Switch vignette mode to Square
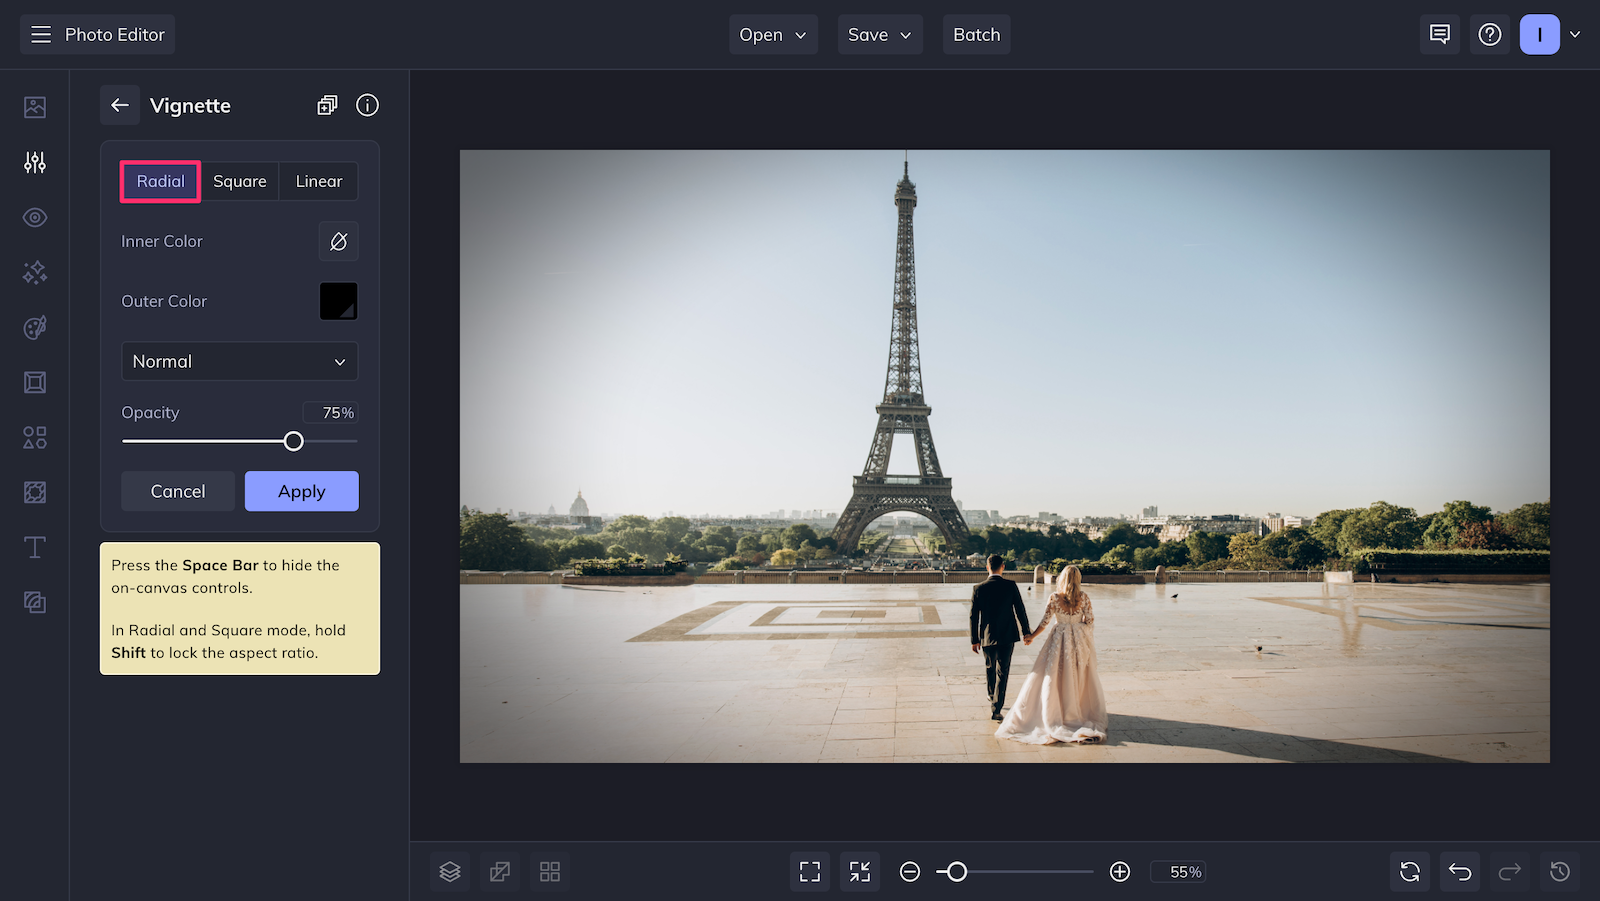Image resolution: width=1600 pixels, height=901 pixels. click(x=240, y=181)
